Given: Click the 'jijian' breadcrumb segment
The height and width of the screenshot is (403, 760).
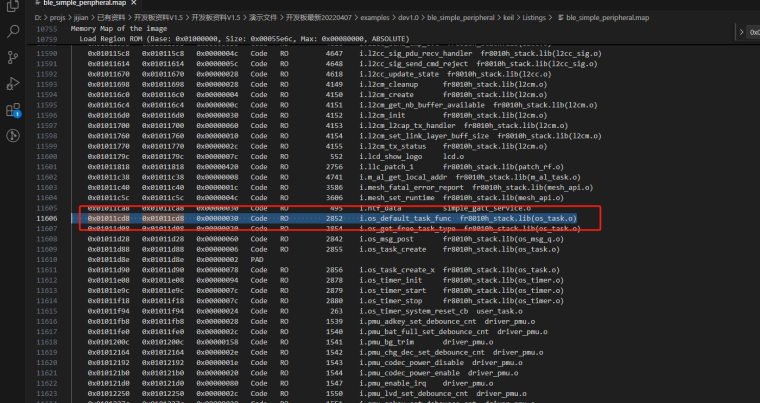Looking at the screenshot, I should tap(80, 17).
